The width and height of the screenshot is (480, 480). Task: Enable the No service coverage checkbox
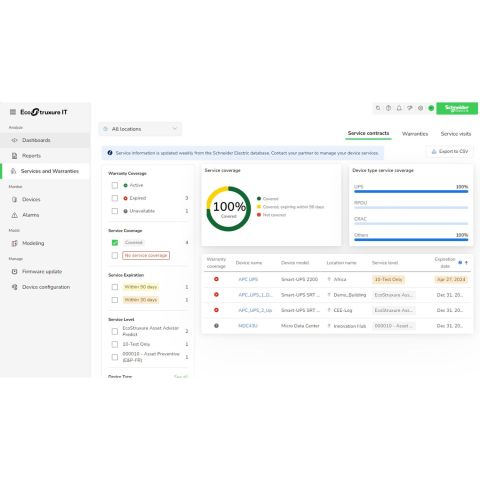click(115, 255)
